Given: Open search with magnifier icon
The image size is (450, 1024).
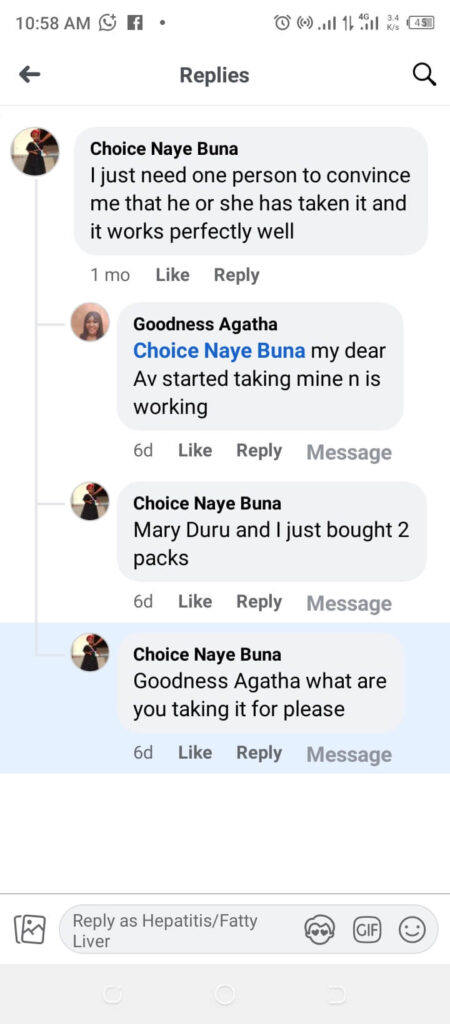Looking at the screenshot, I should point(424,74).
